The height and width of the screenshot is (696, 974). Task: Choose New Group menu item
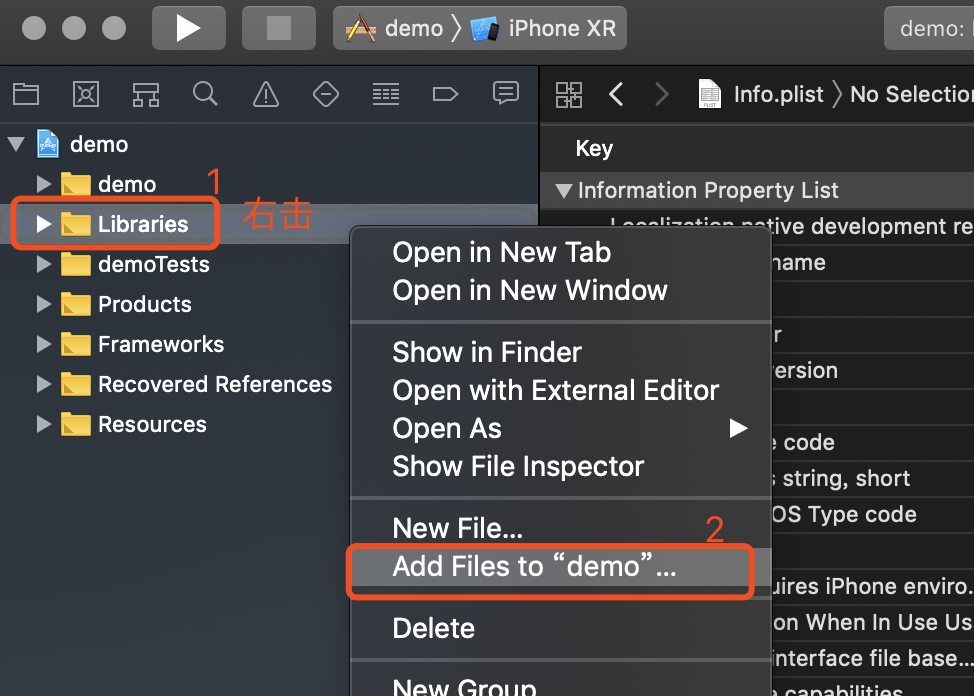561,685
